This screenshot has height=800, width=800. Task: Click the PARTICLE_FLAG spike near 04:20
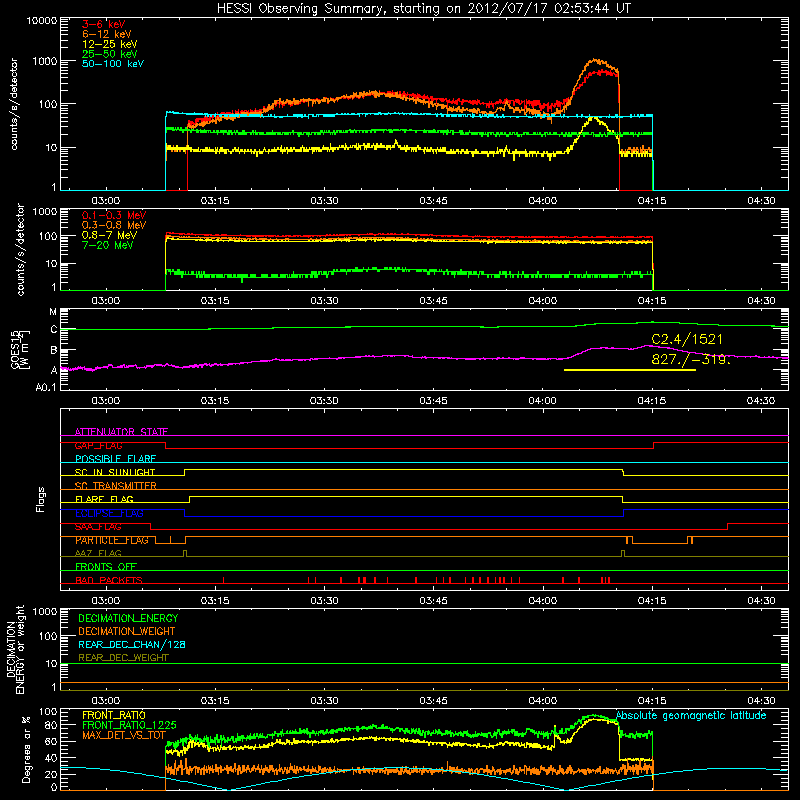[x=690, y=540]
